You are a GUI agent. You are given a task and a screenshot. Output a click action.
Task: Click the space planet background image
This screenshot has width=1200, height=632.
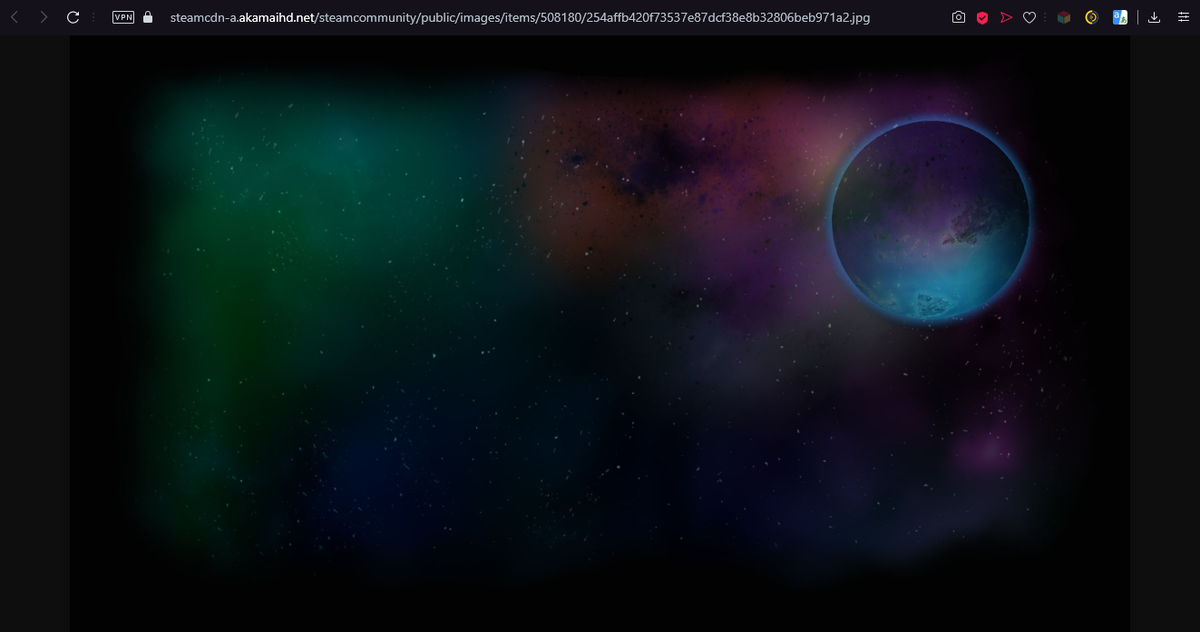click(600, 334)
